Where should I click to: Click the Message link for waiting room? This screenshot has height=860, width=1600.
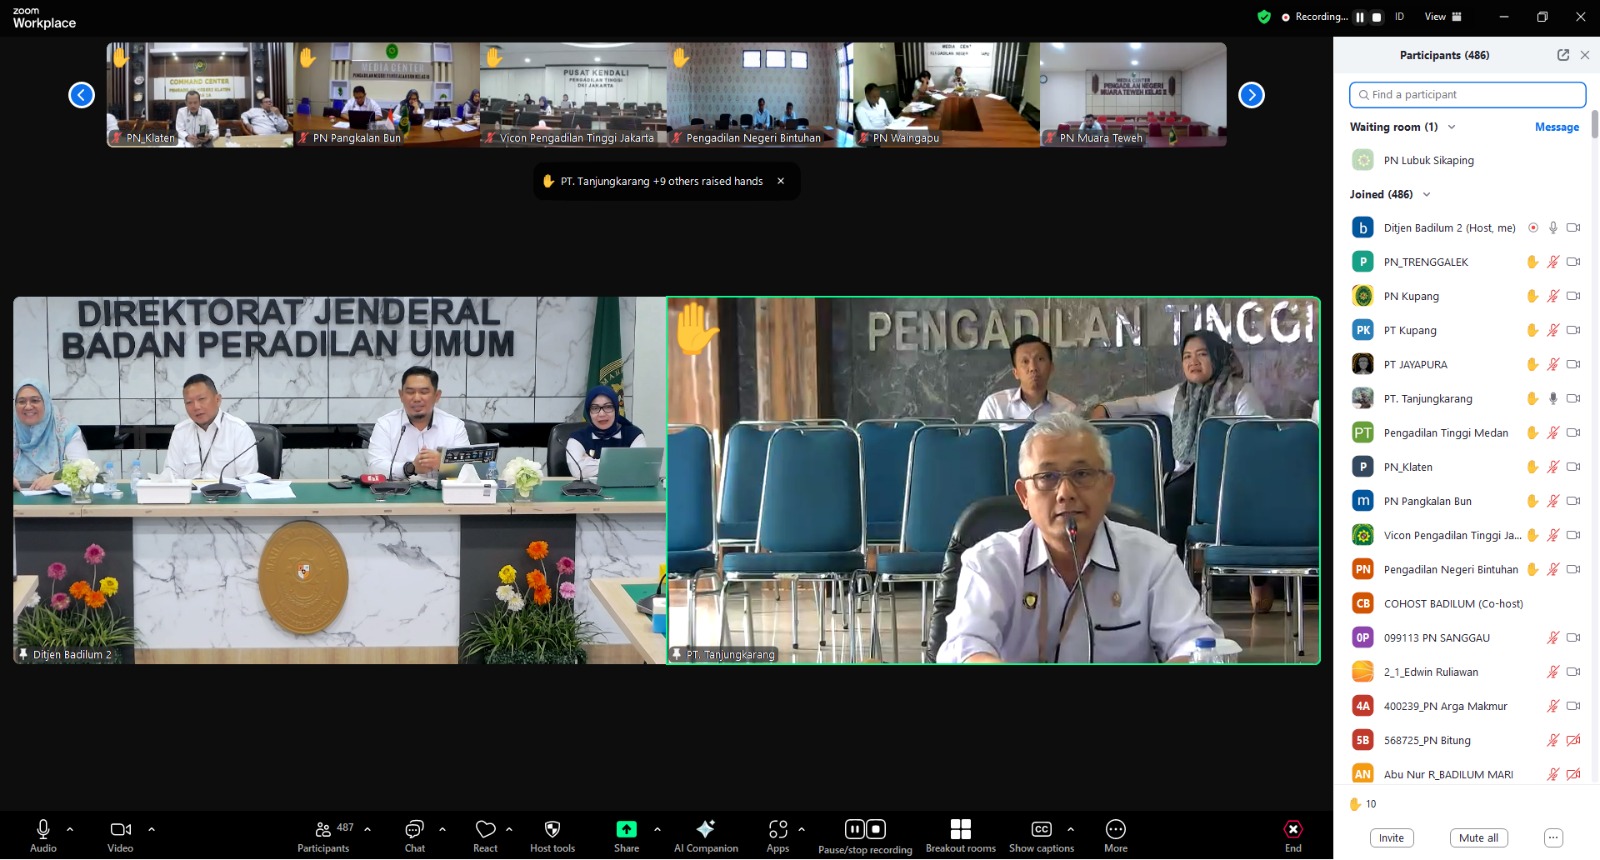tap(1557, 127)
